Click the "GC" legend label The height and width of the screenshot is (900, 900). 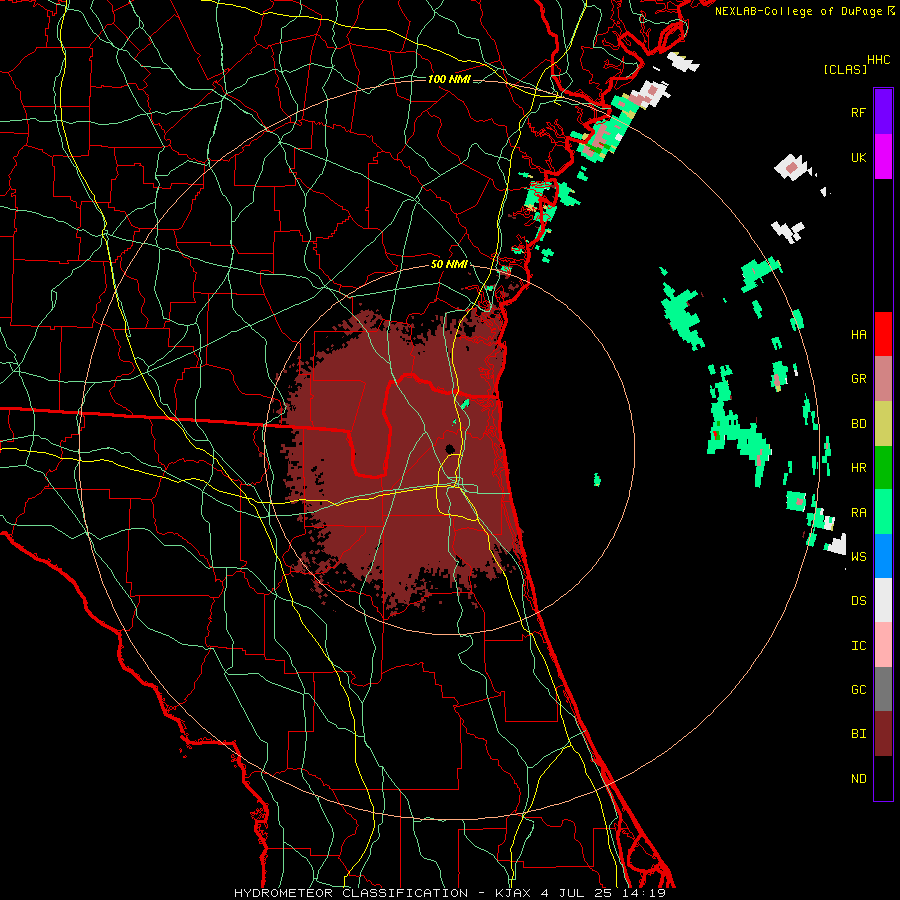click(x=858, y=690)
